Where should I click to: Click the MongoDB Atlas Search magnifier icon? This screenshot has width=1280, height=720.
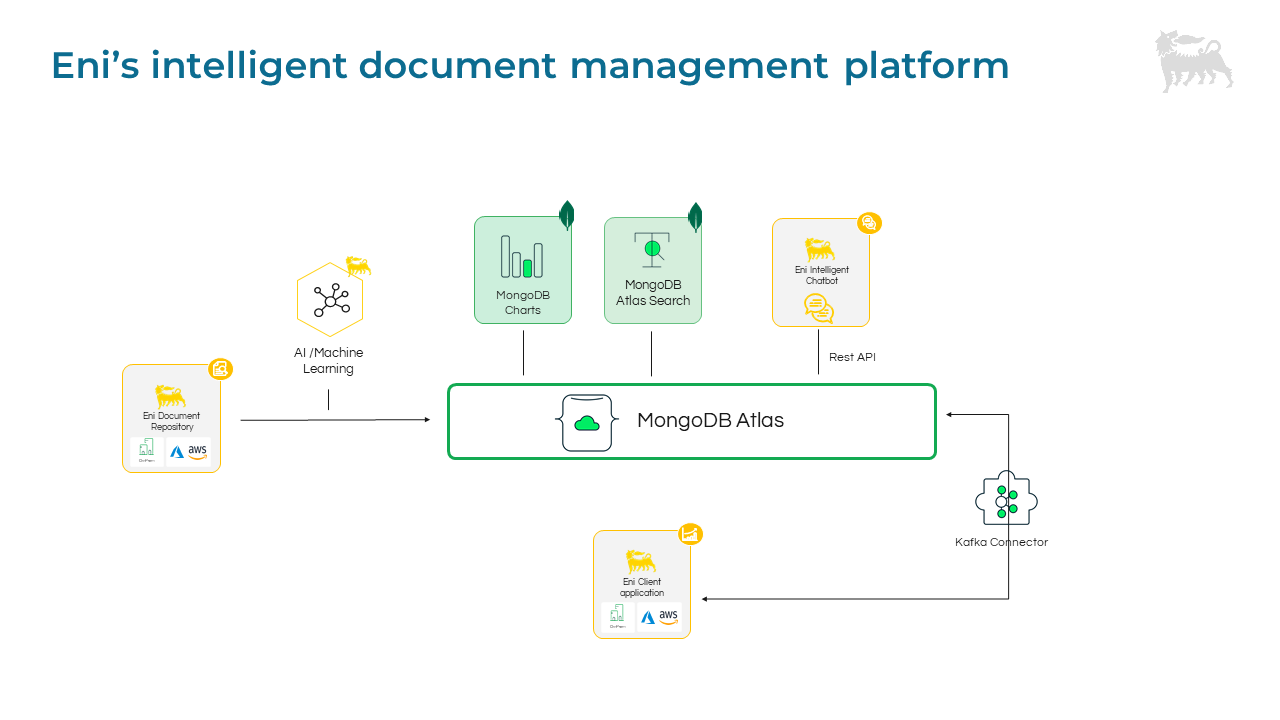click(652, 249)
